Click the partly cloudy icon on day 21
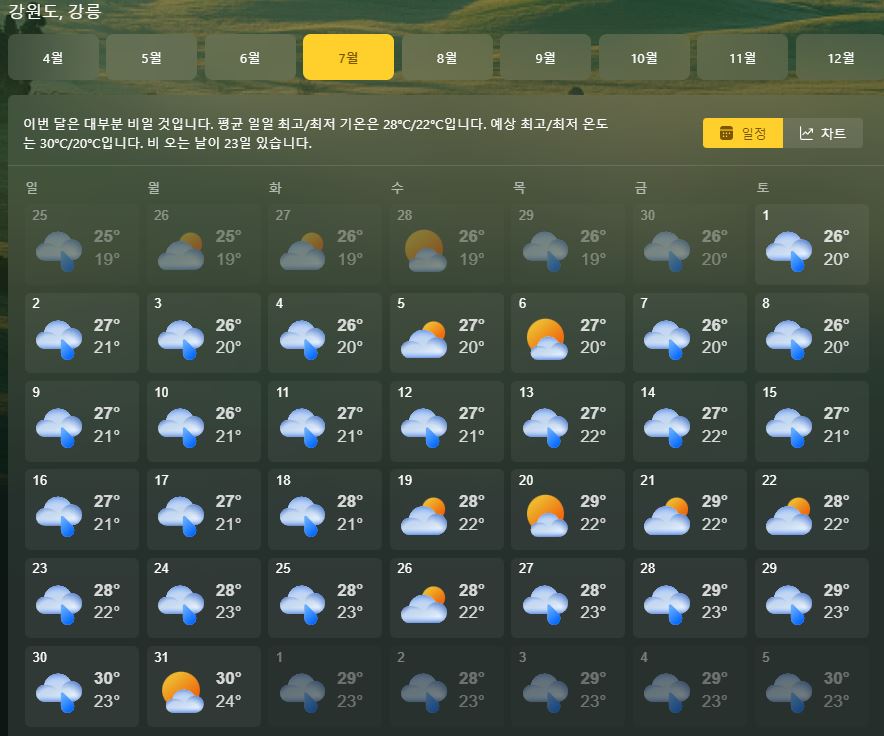Screen dimensions: 884x736 (667, 516)
